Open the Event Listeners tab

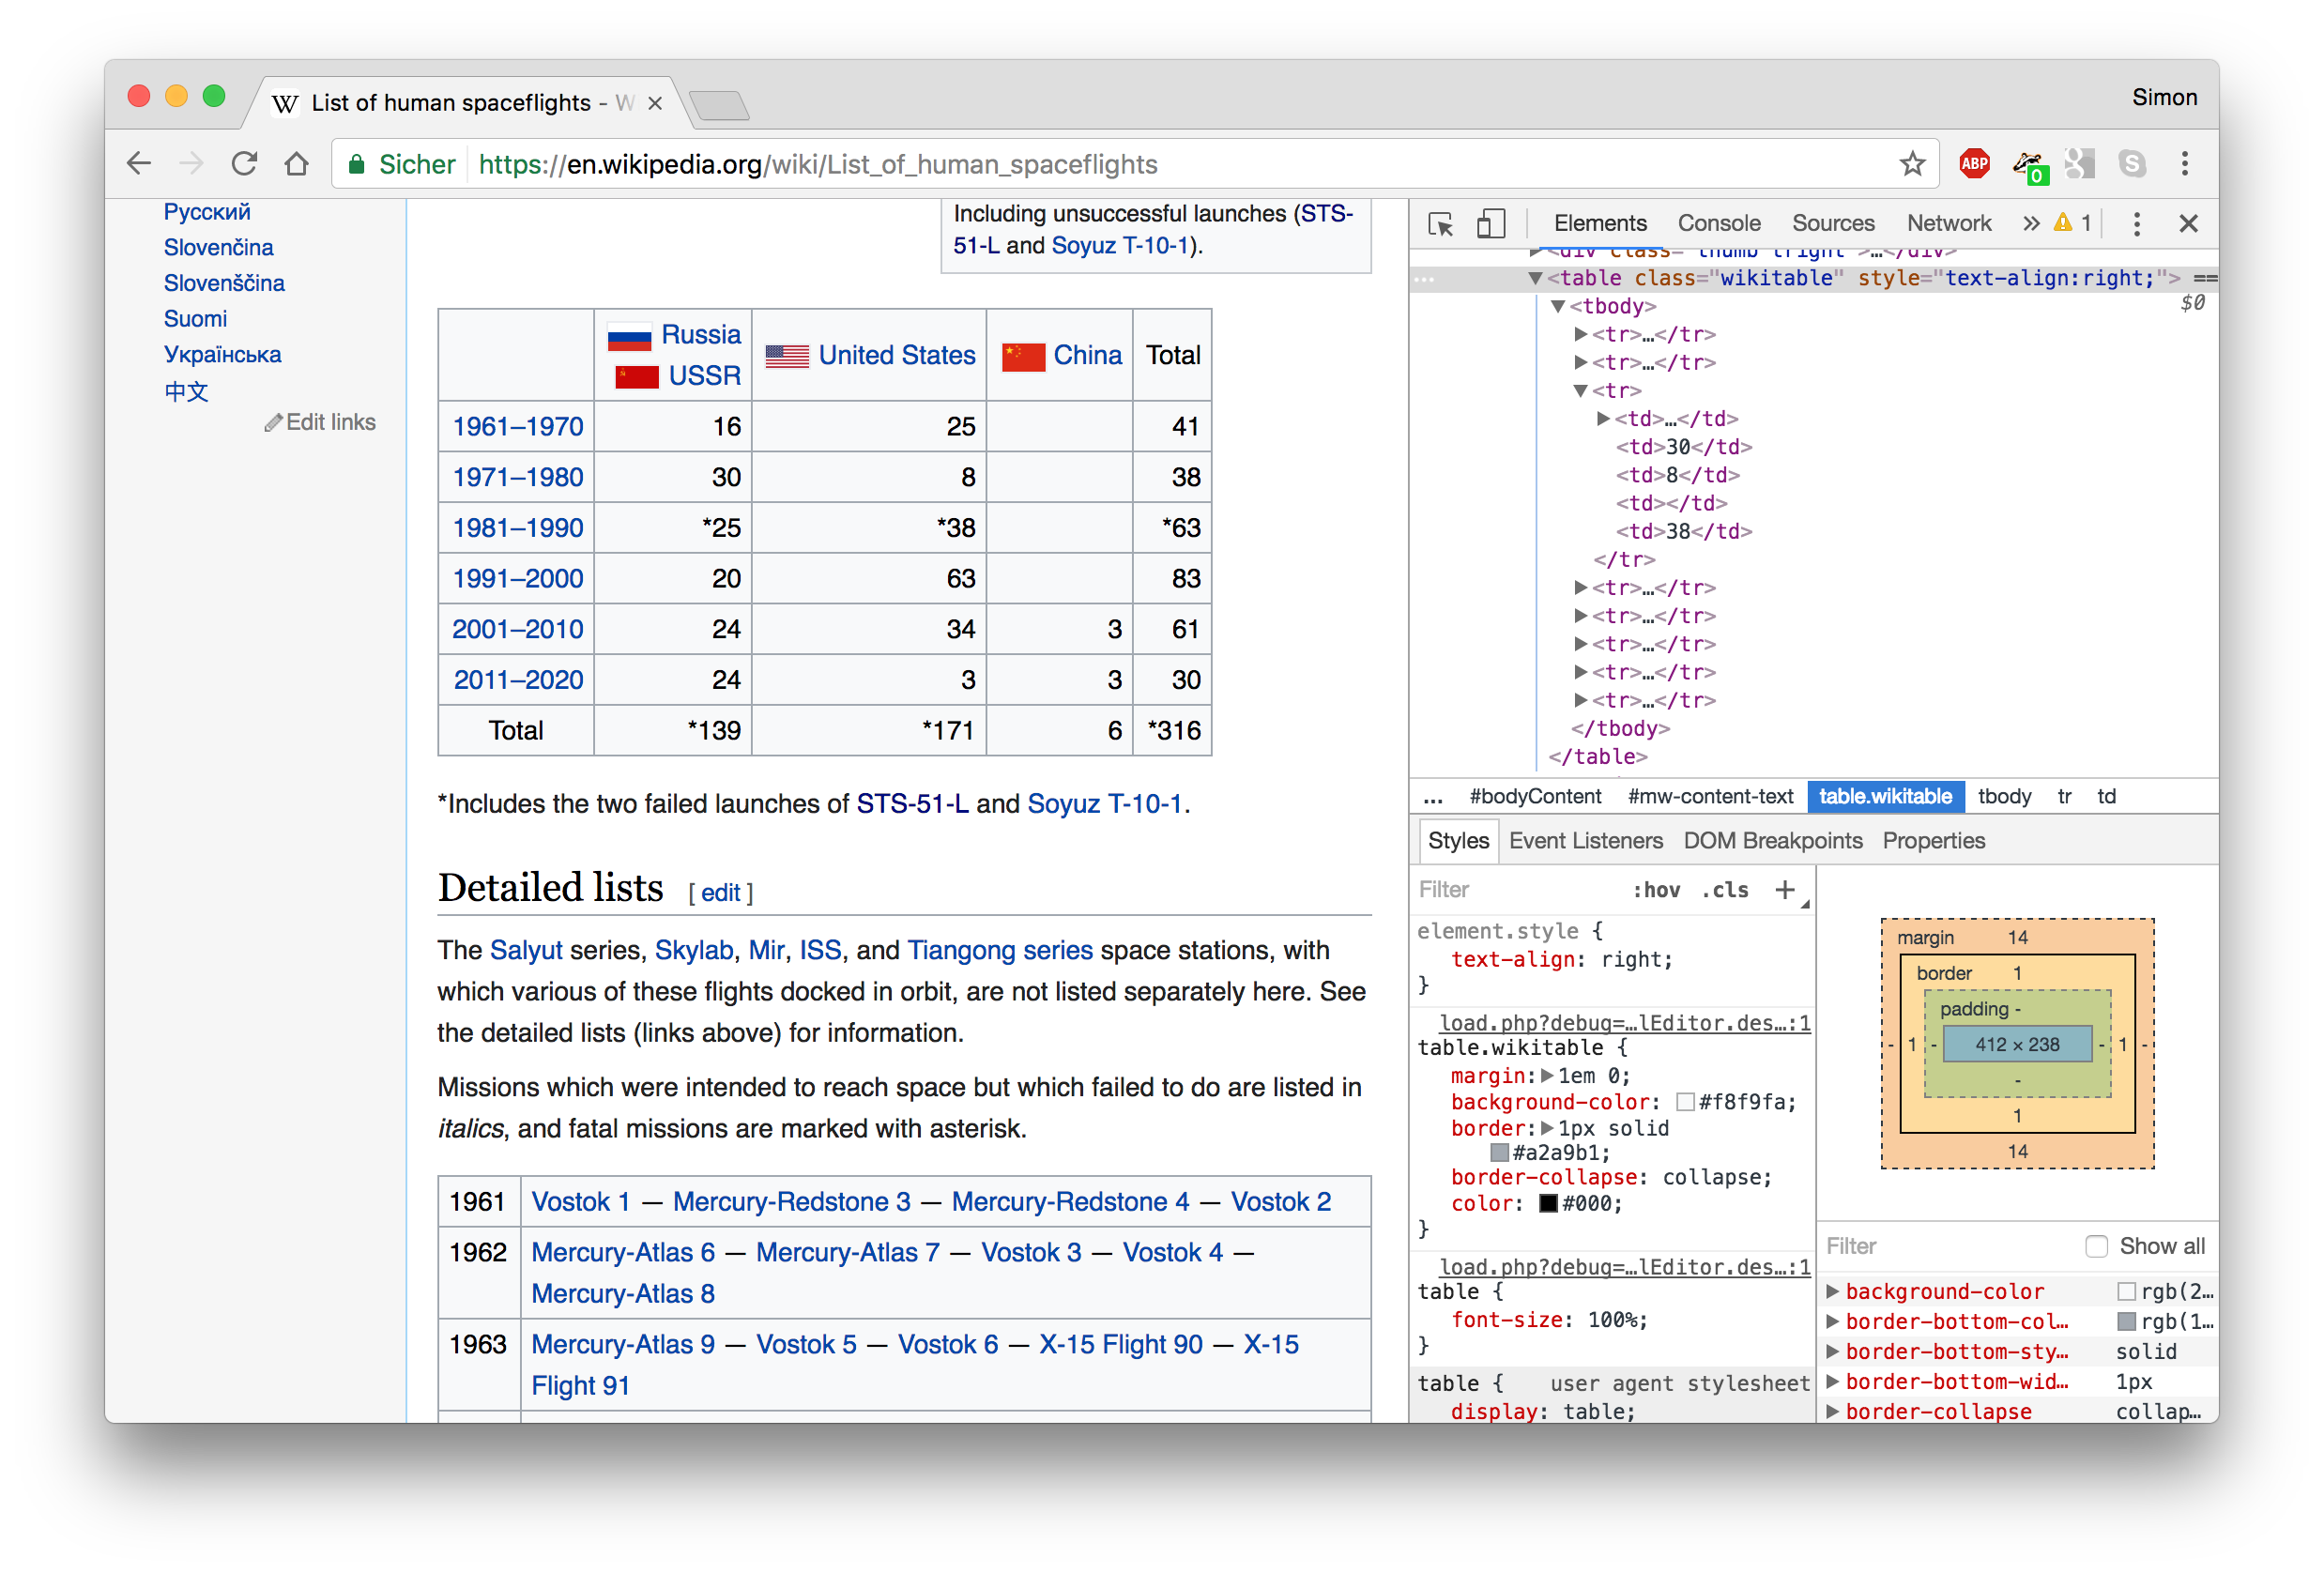[x=1585, y=841]
